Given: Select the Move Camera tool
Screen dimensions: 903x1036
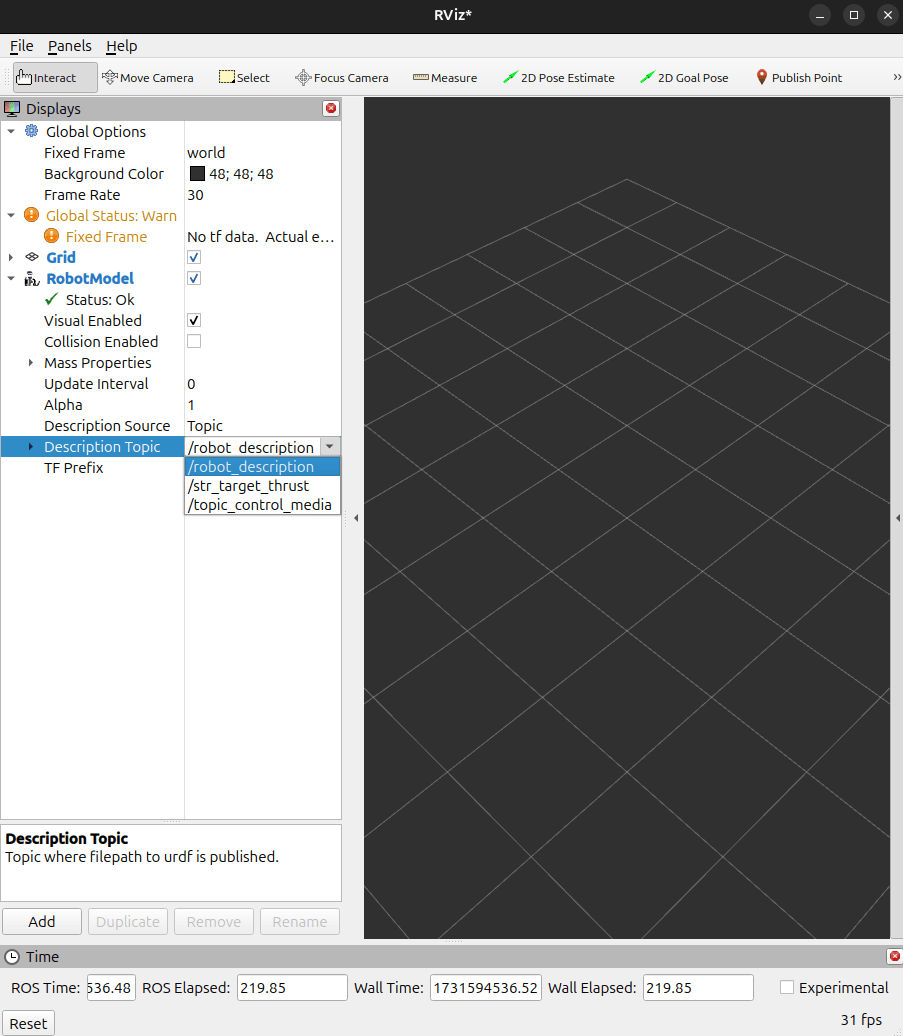Looking at the screenshot, I should coord(148,78).
